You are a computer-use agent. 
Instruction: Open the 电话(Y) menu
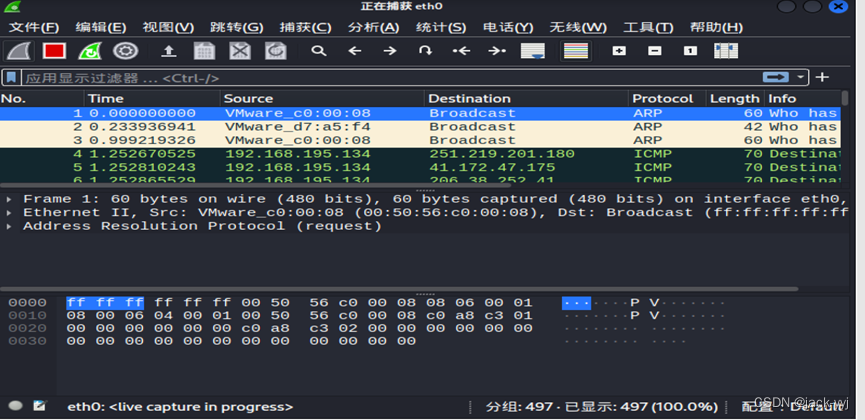tap(508, 28)
